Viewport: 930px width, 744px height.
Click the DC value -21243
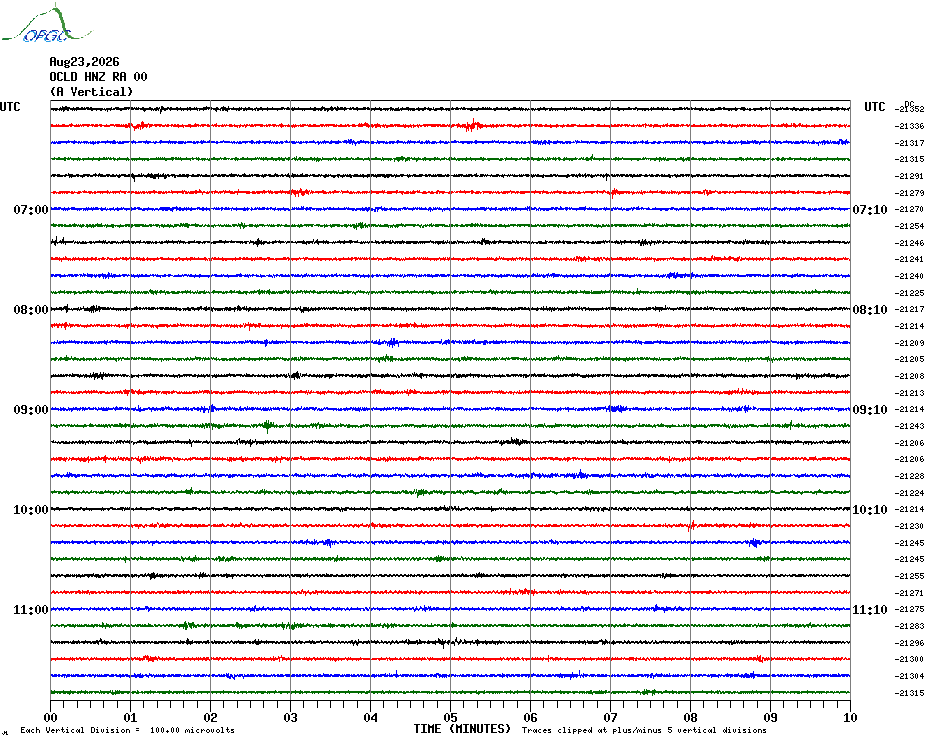[909, 426]
